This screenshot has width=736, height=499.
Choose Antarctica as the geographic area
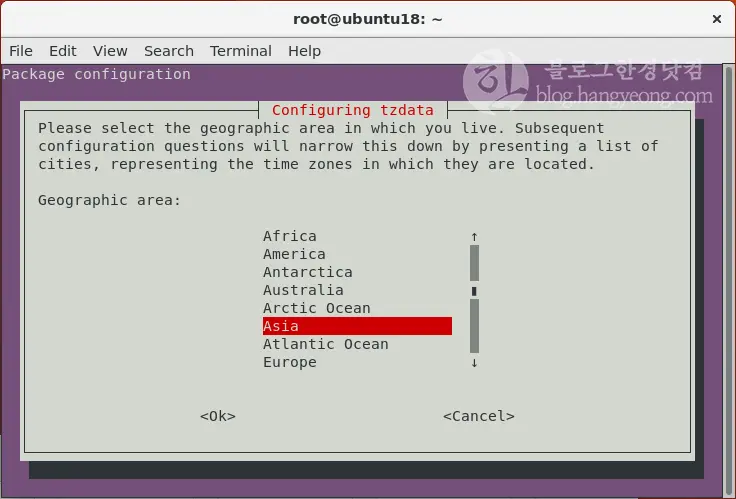(308, 272)
